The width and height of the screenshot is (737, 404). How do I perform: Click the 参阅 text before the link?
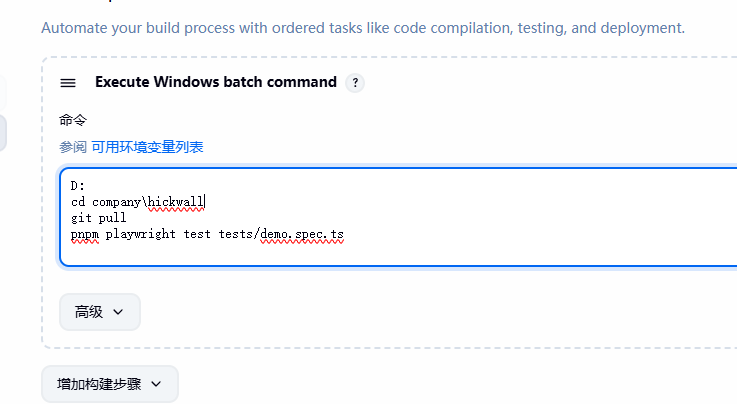tap(72, 147)
